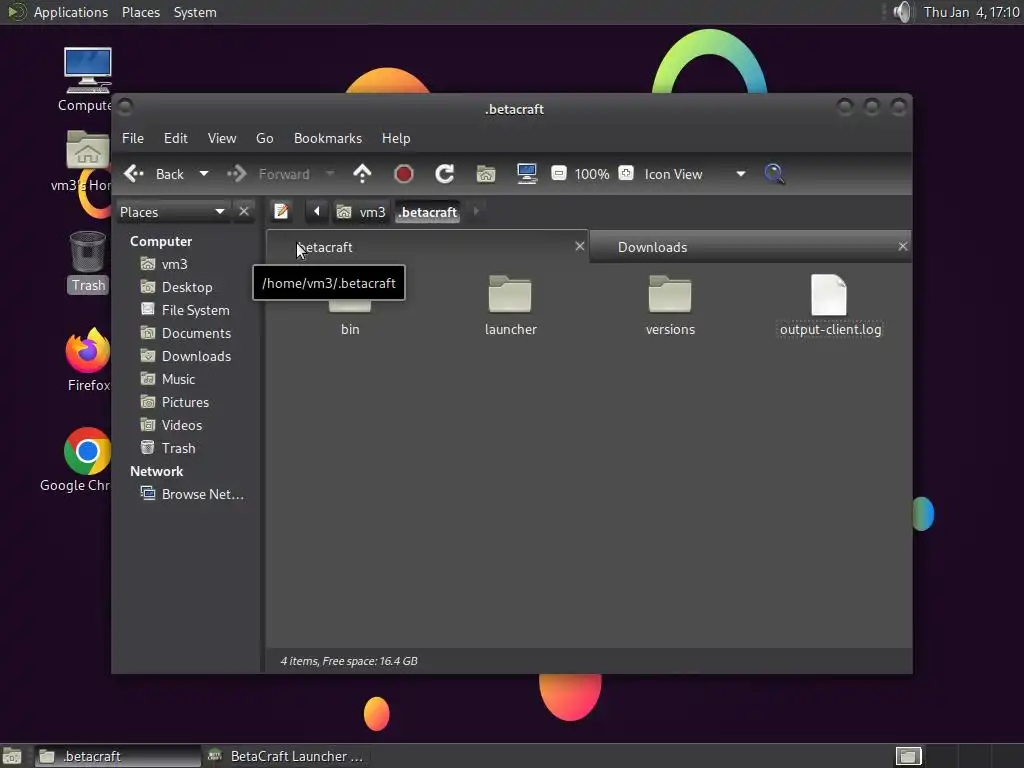Viewport: 1024px width, 768px height.
Task: Select the bin folder label
Action: click(x=350, y=330)
